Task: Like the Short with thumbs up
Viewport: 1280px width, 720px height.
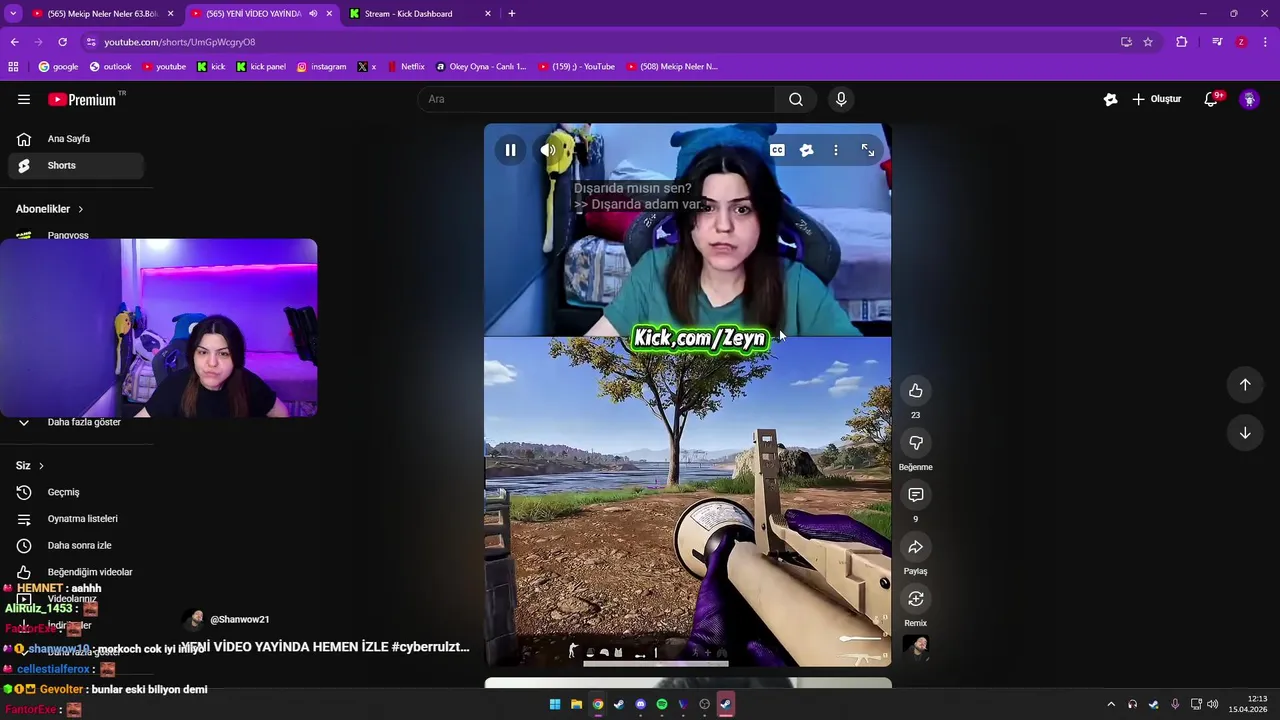Action: point(915,390)
